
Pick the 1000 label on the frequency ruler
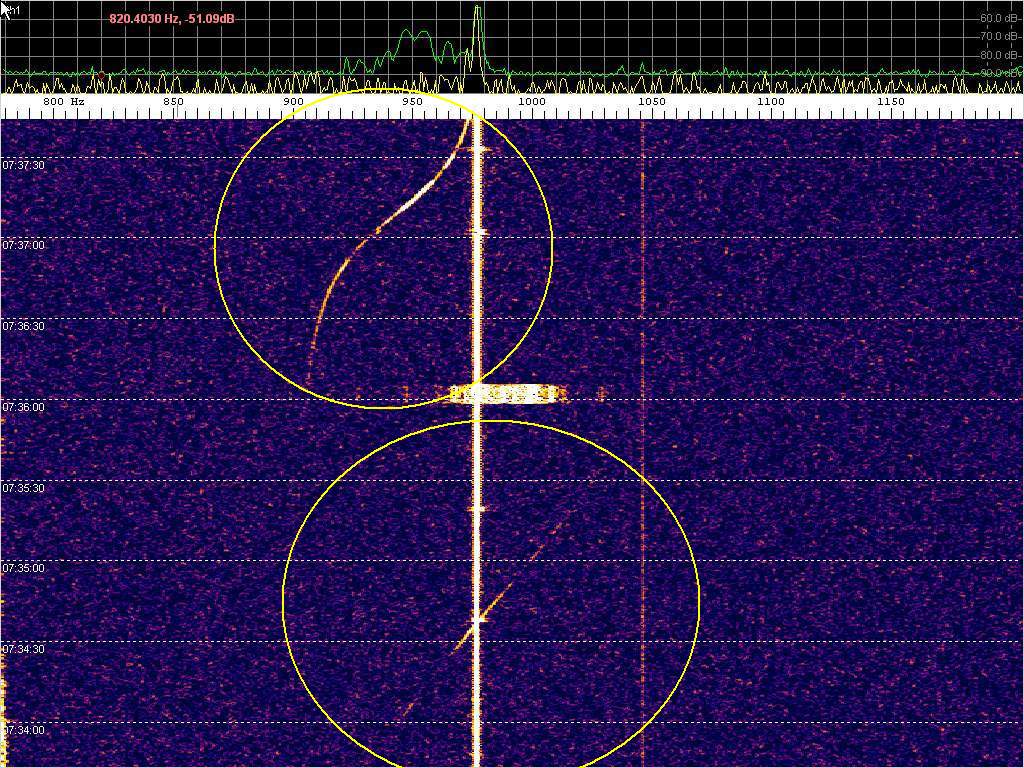click(532, 102)
